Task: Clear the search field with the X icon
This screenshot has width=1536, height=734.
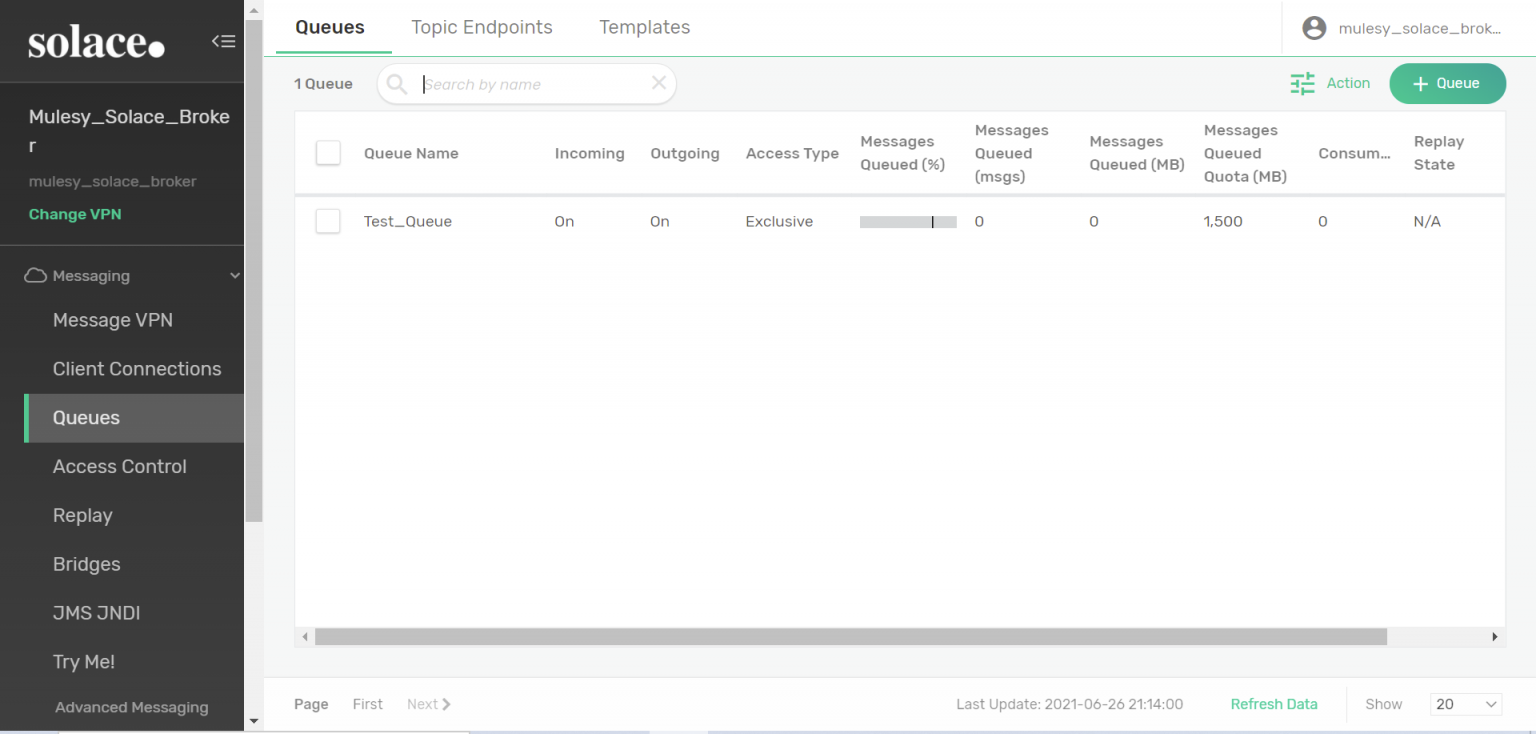Action: (658, 83)
